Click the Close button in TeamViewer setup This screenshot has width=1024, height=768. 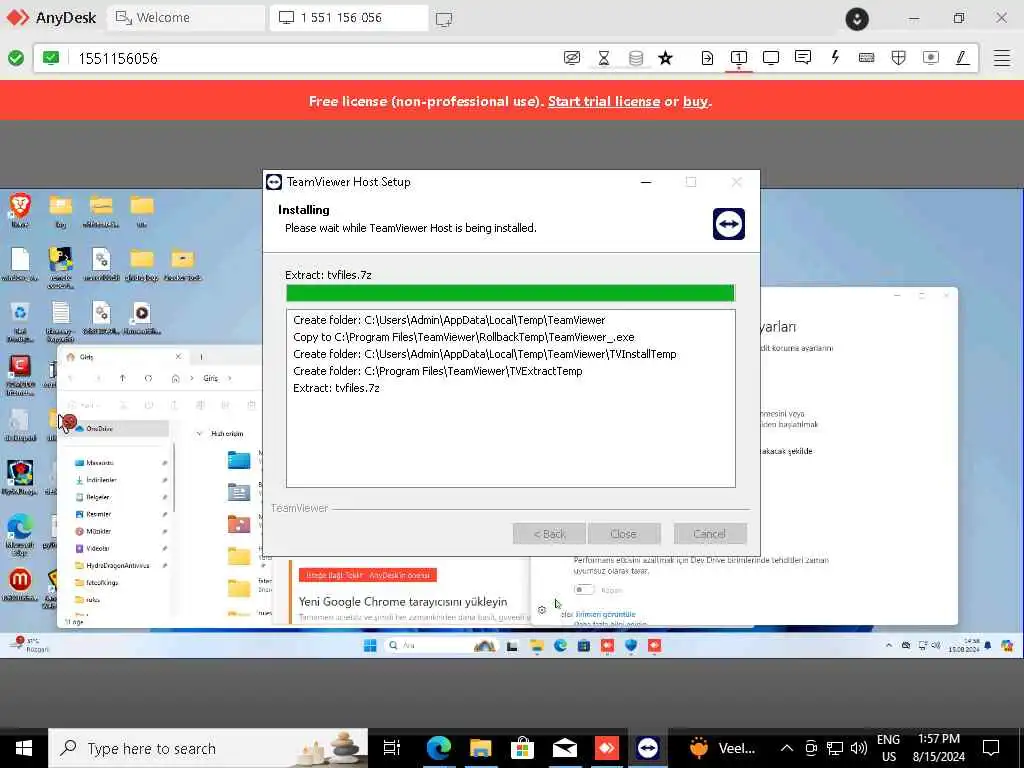tap(624, 534)
